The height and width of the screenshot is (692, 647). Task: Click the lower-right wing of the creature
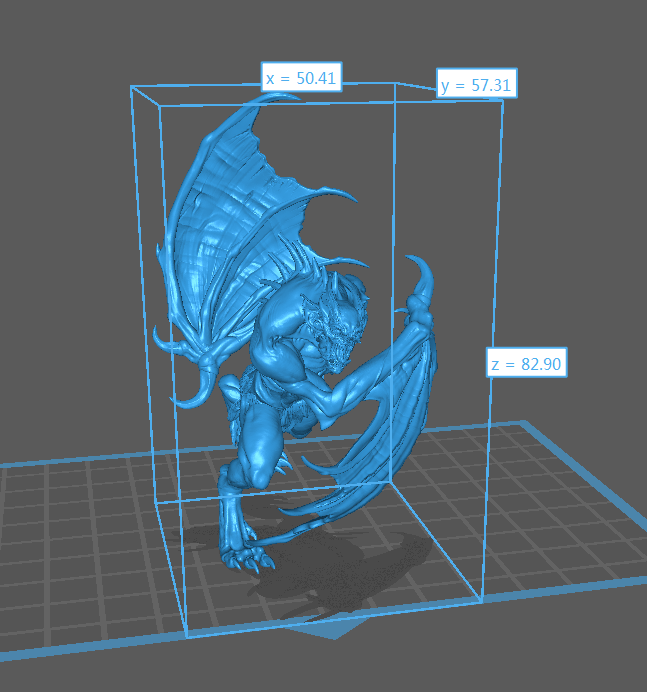tap(385, 440)
